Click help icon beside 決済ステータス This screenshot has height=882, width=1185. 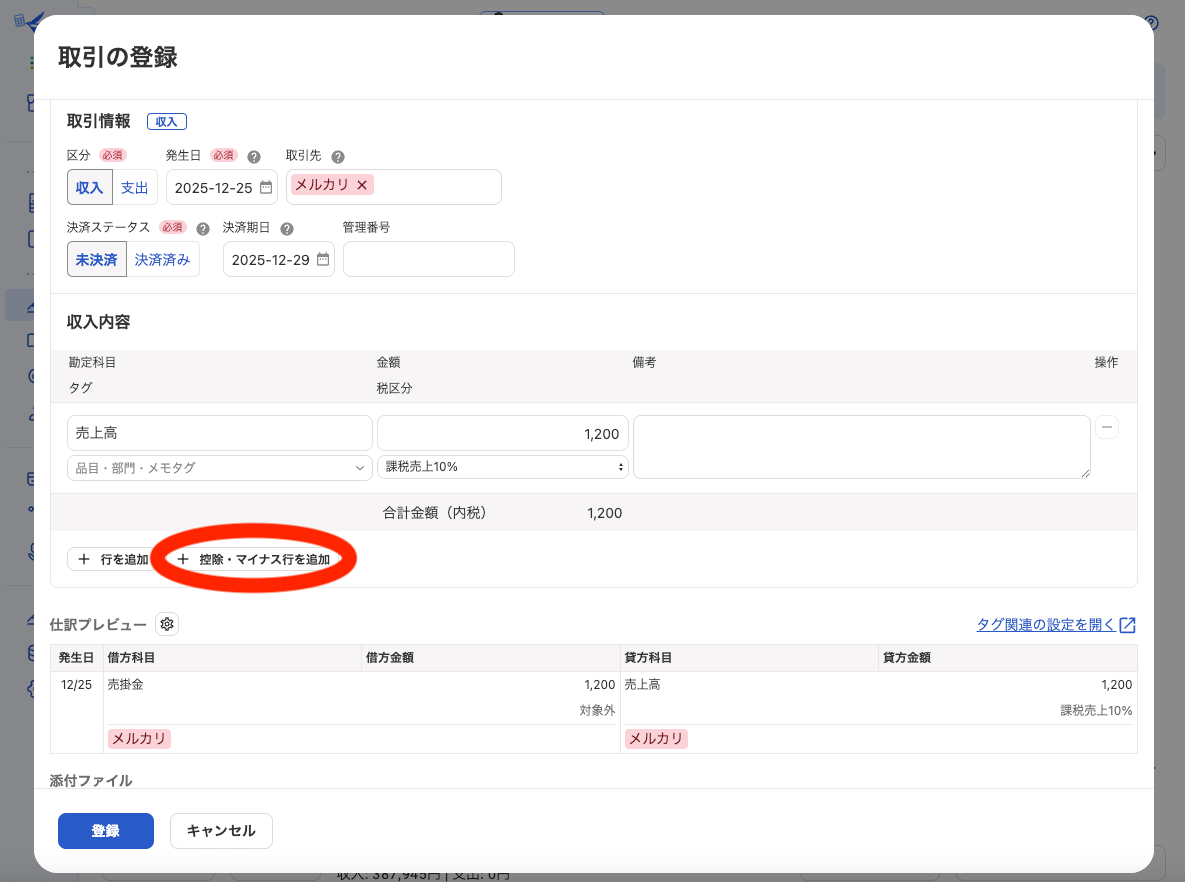203,228
